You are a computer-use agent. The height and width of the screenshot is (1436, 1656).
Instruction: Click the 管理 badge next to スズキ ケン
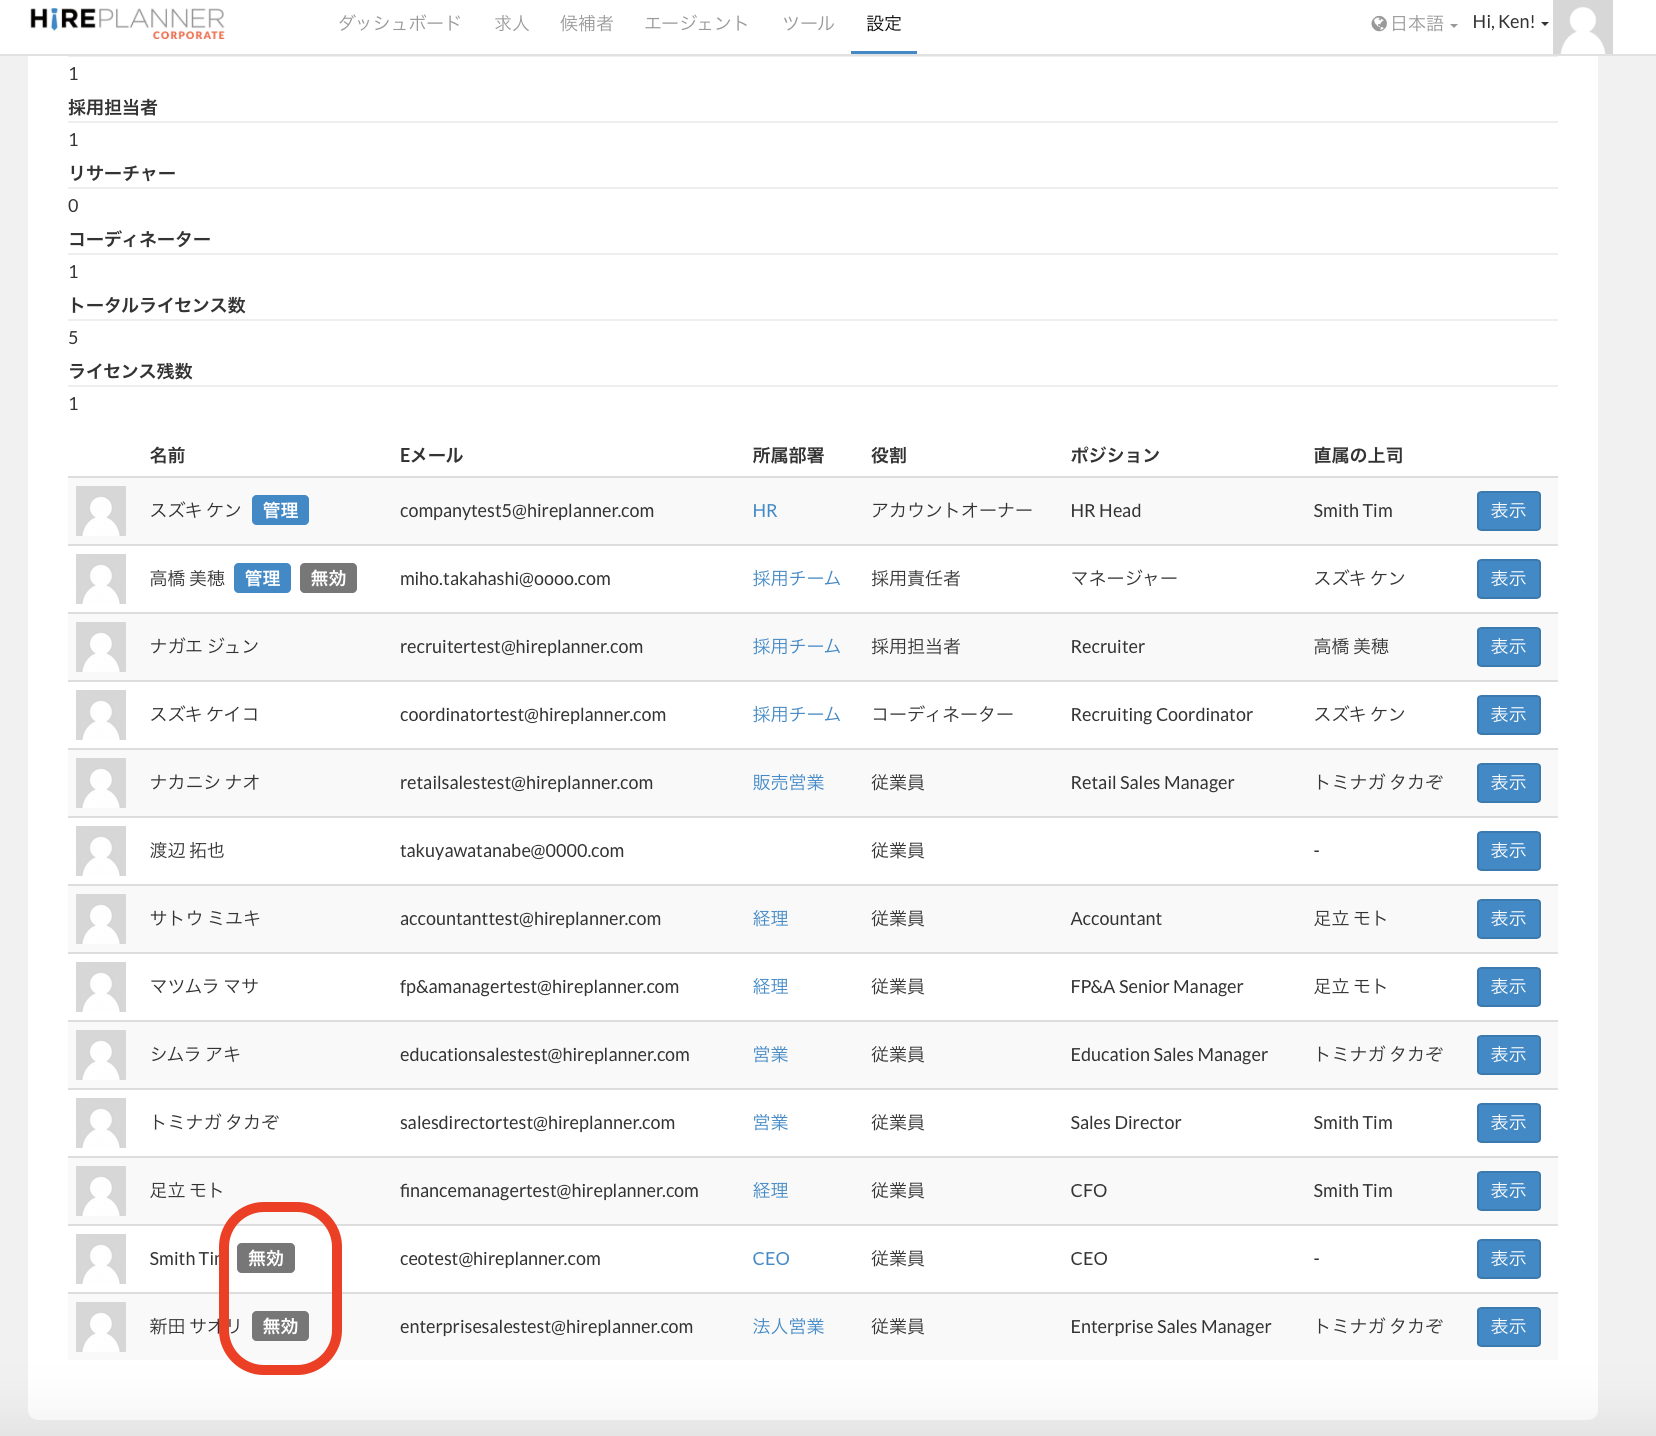point(280,511)
